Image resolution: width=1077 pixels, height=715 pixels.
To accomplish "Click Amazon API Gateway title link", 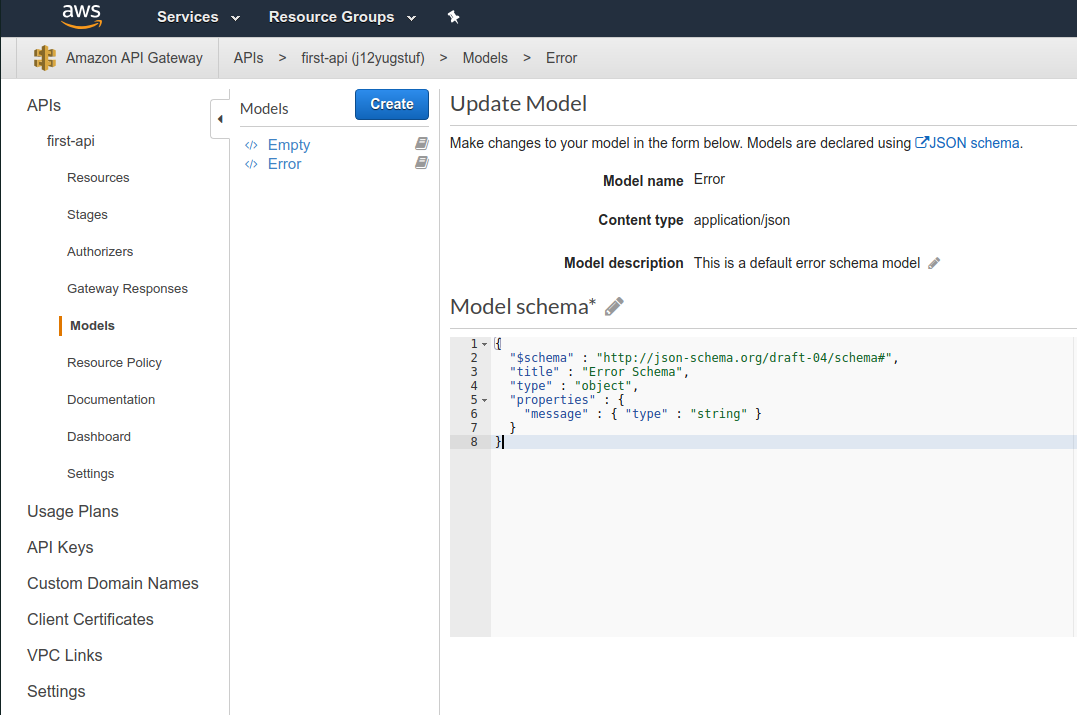I will tap(134, 58).
